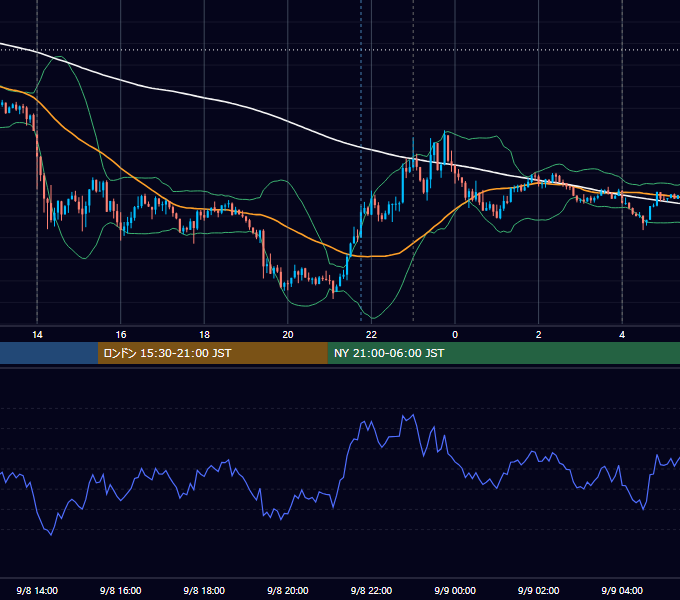Click the 14 hour label on price chart axis
The width and height of the screenshot is (680, 600).
(37, 335)
